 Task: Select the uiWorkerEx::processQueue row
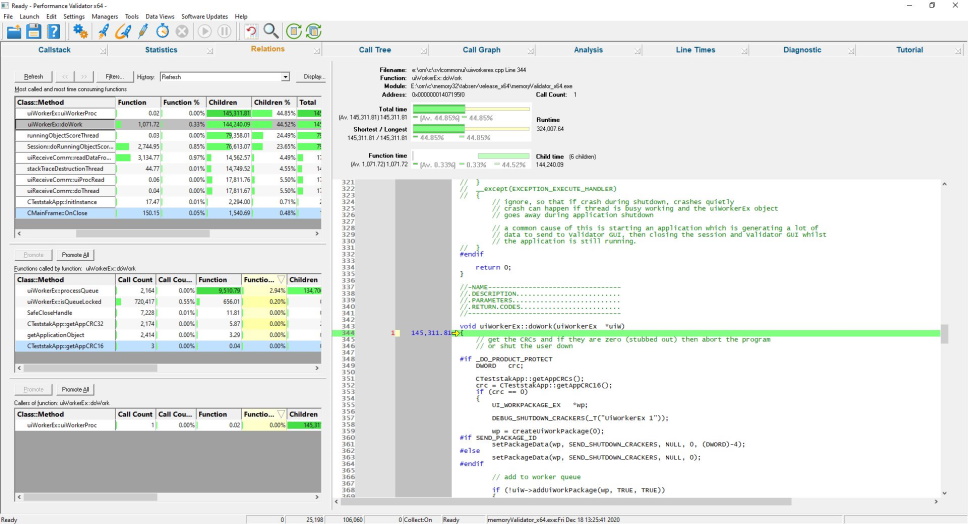[x=168, y=291]
